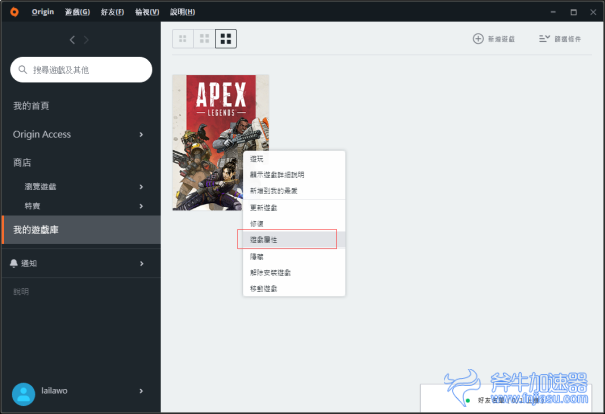The image size is (605, 414).
Task: Choose 新增到我的最愛 in context menu
Action: point(294,191)
